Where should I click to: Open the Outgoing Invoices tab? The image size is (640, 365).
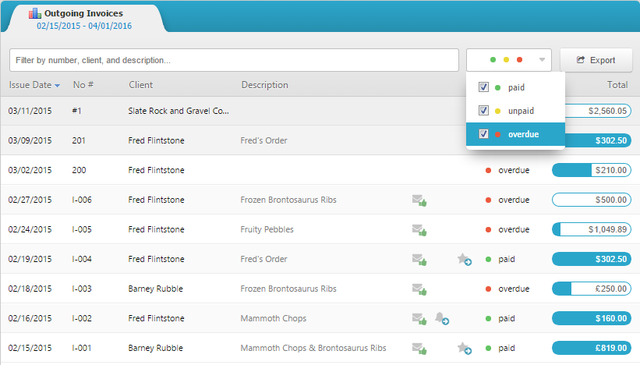click(84, 19)
